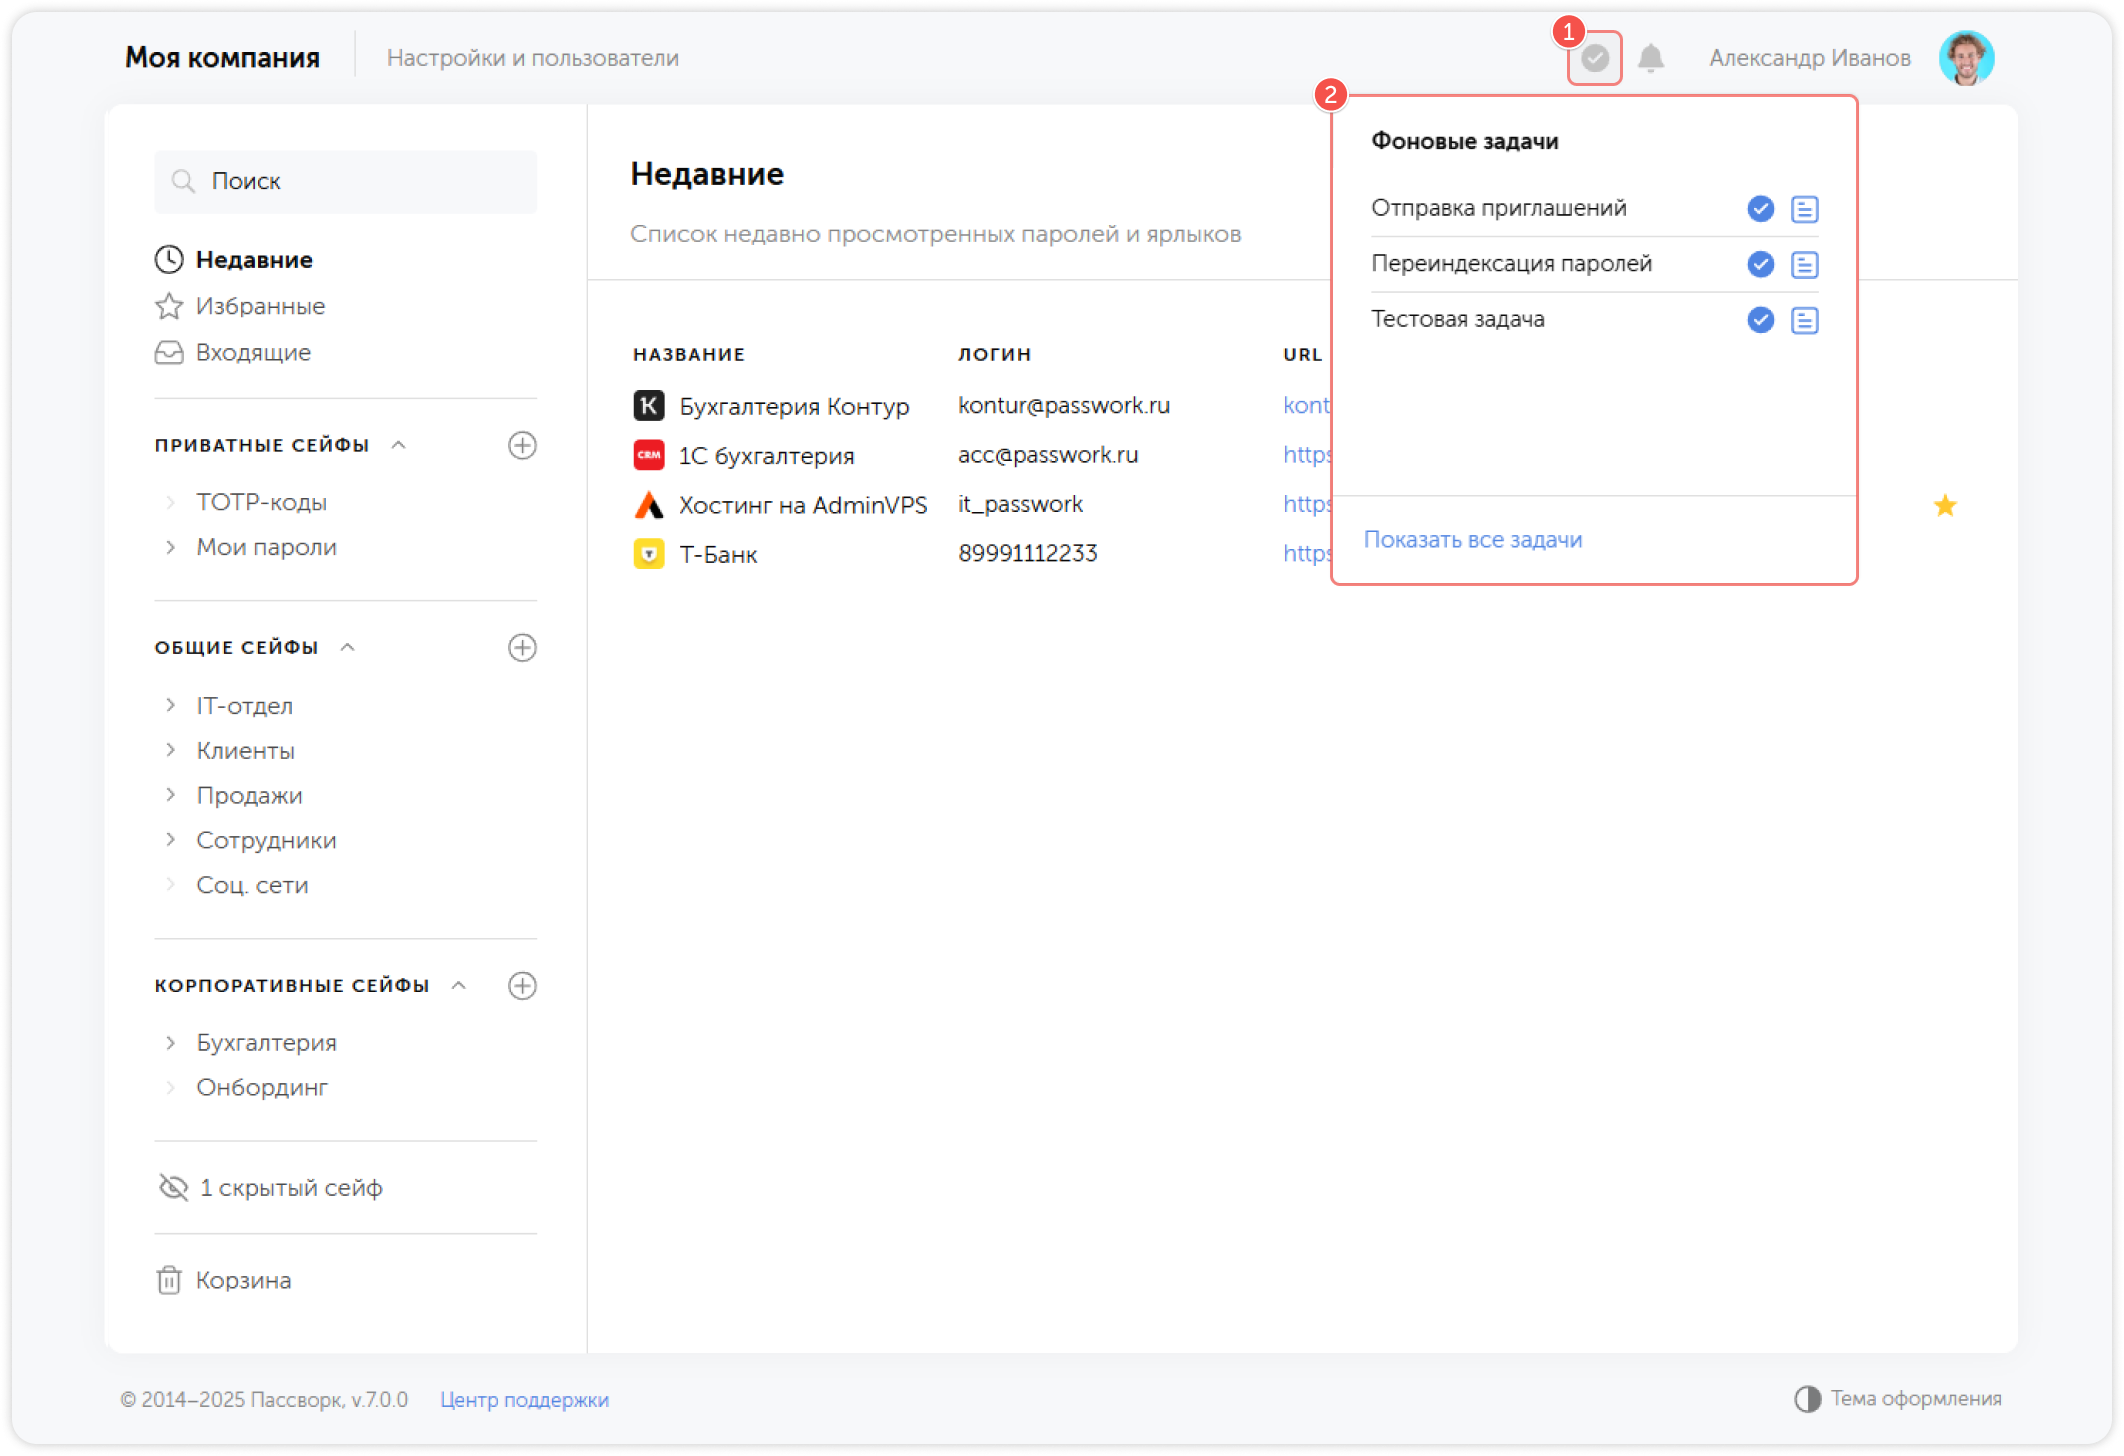Open log for Переиндексация паролей task

click(x=1804, y=265)
